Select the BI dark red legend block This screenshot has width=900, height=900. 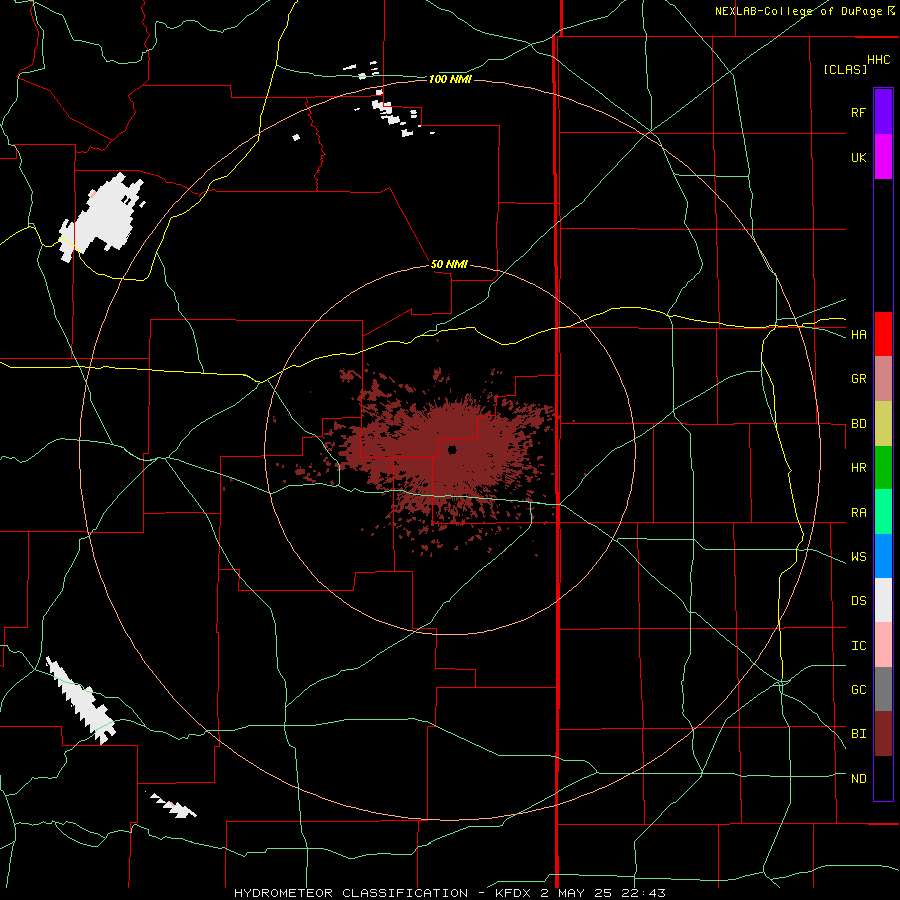(x=883, y=734)
